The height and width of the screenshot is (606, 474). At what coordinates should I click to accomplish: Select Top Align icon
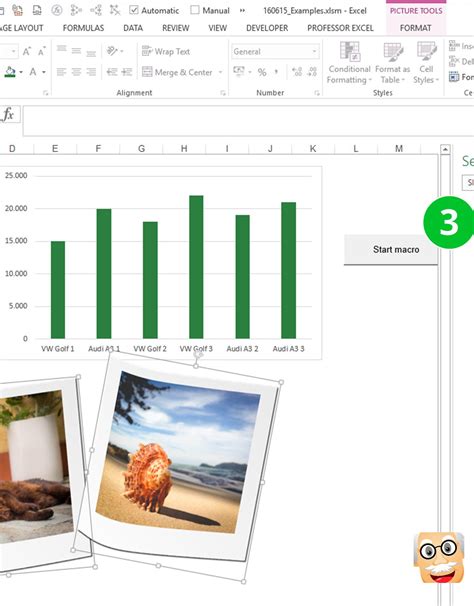(61, 50)
